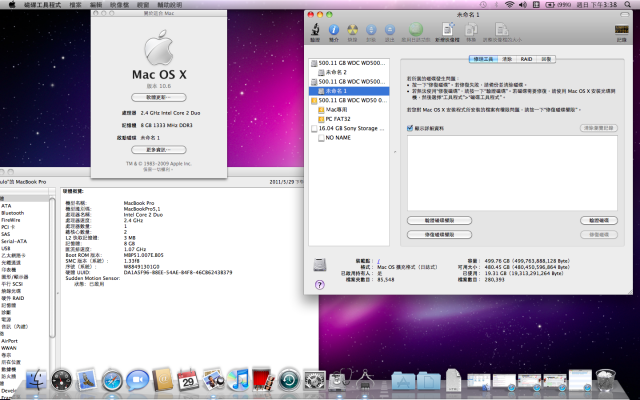
Task: Open the Help menu (輔助說明)
Action: pos(169,5)
